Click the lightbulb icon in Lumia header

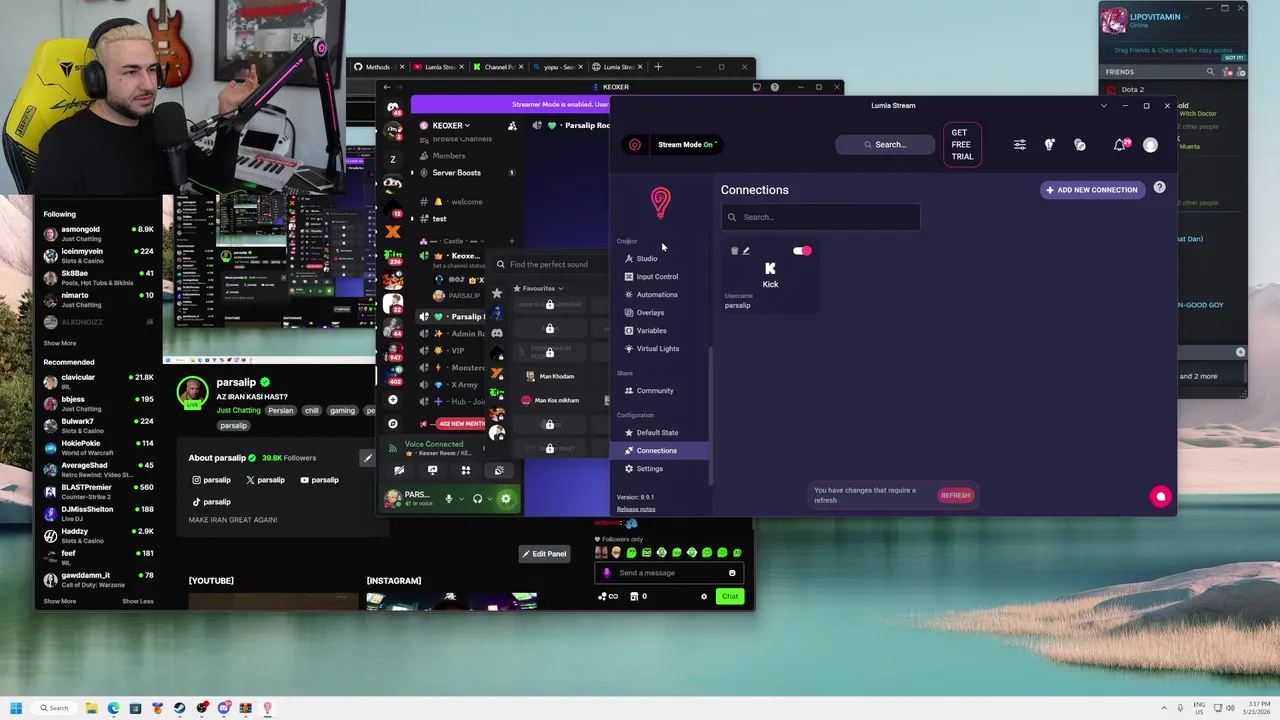click(x=1049, y=145)
